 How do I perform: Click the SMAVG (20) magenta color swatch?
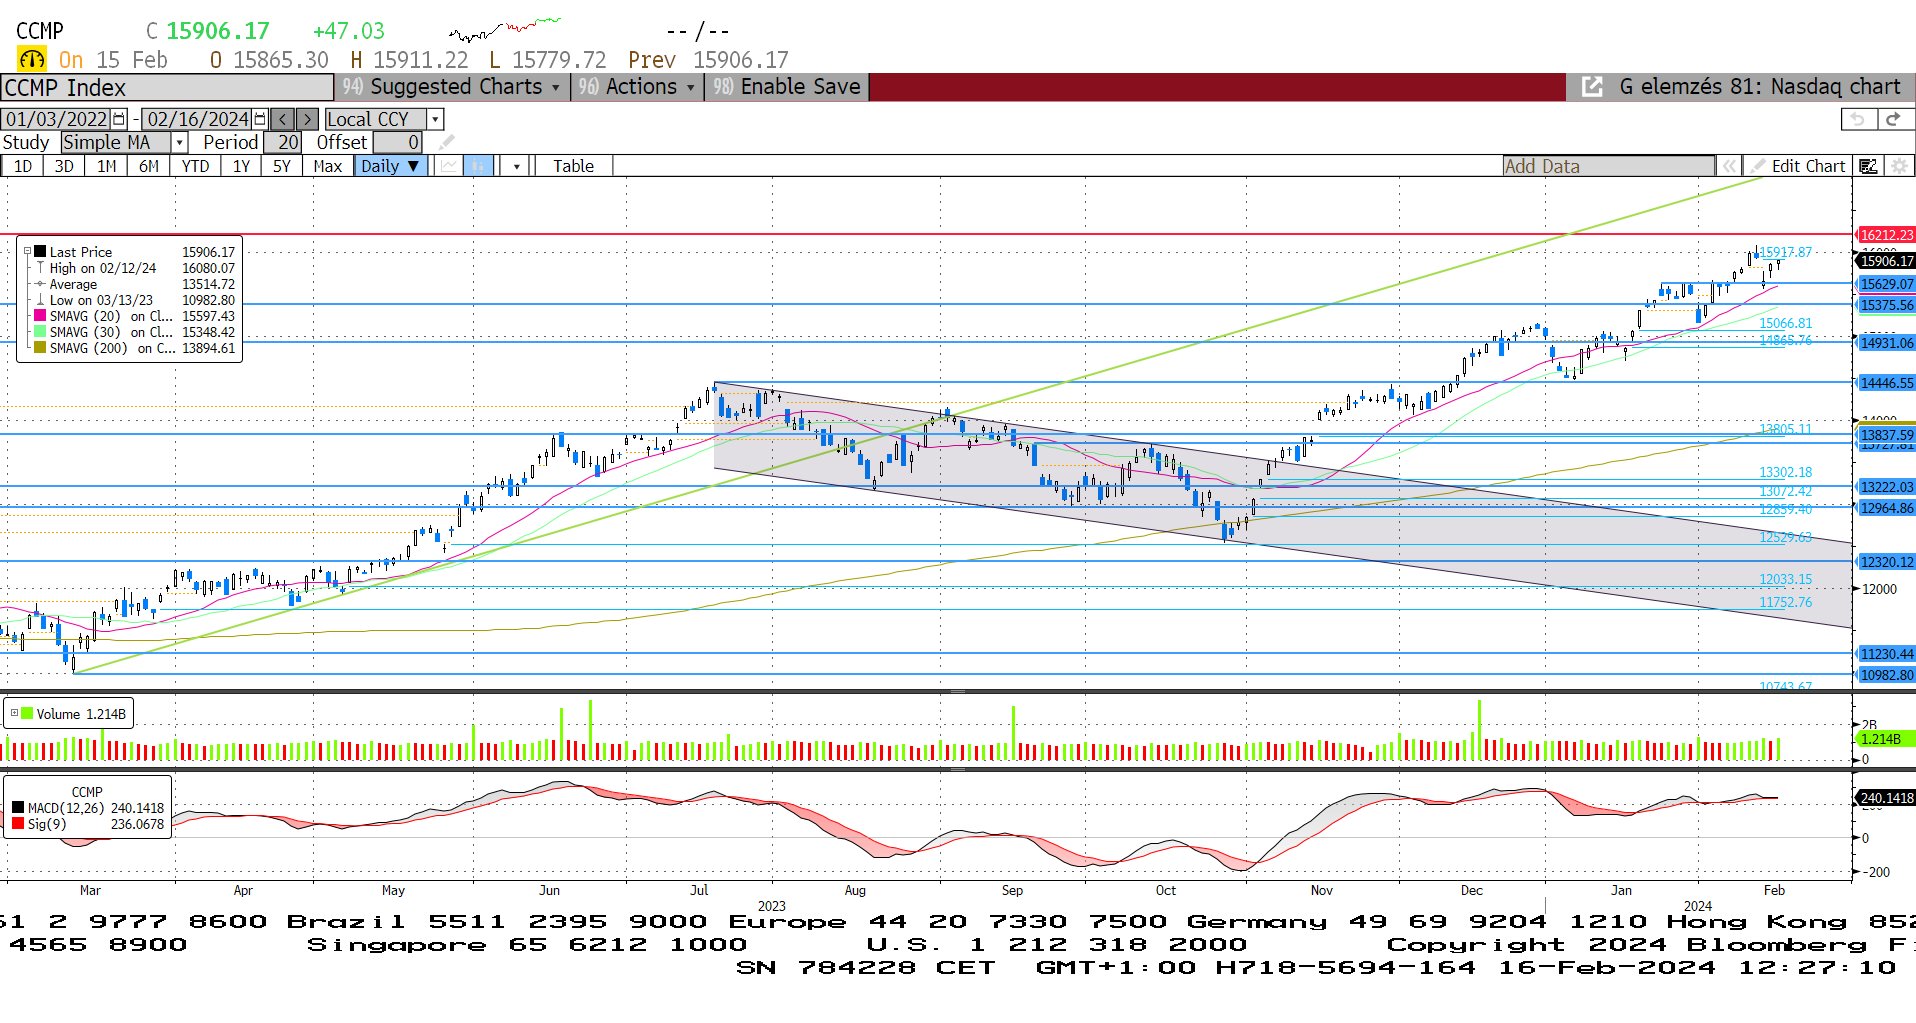(40, 316)
